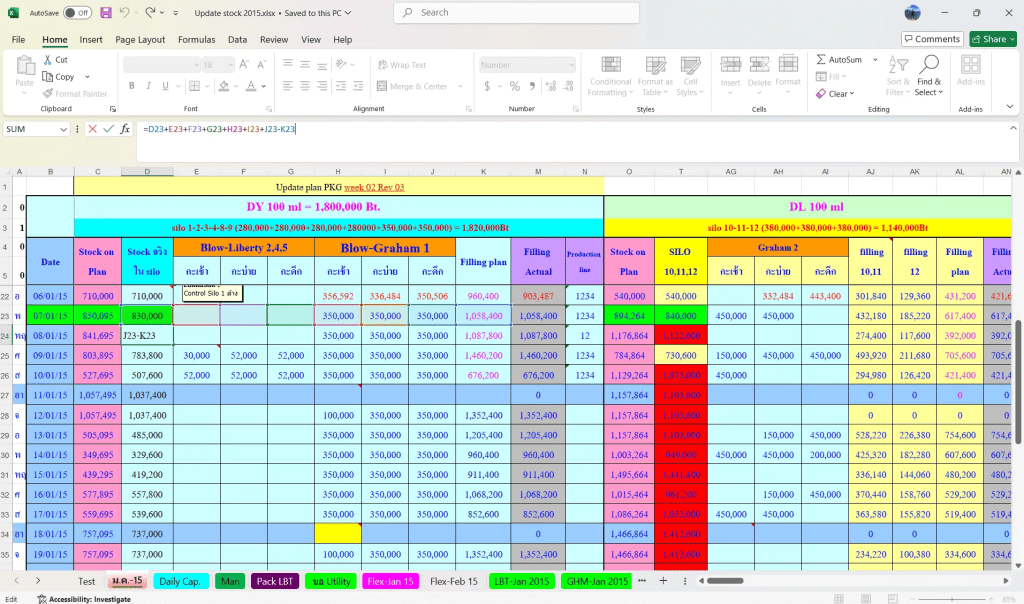The width and height of the screenshot is (1024, 604).
Task: Click the Cut scissors icon
Action: [x=48, y=60]
